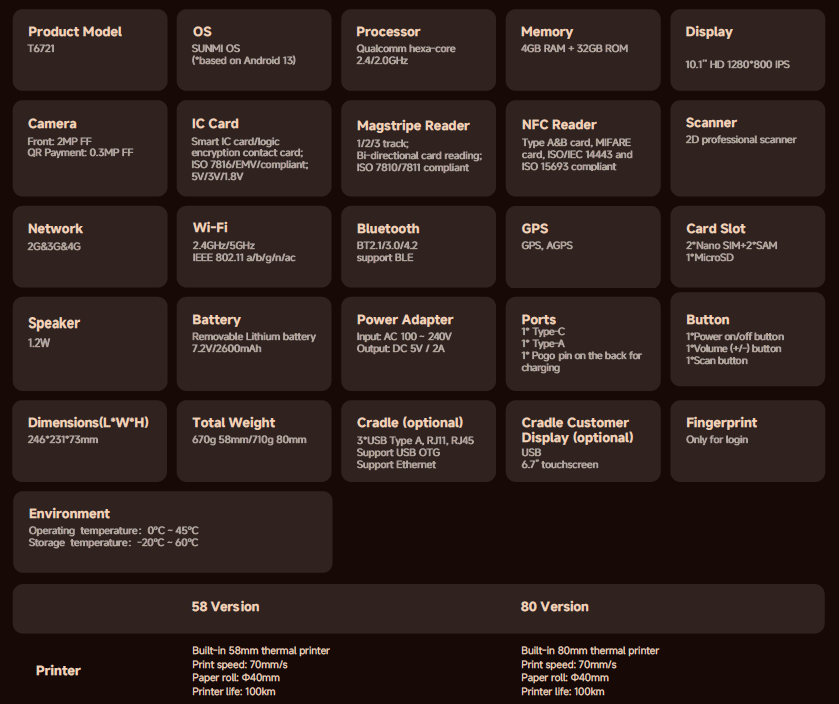Image resolution: width=839 pixels, height=704 pixels.
Task: Click the Magstripe Reader heading
Action: point(413,126)
